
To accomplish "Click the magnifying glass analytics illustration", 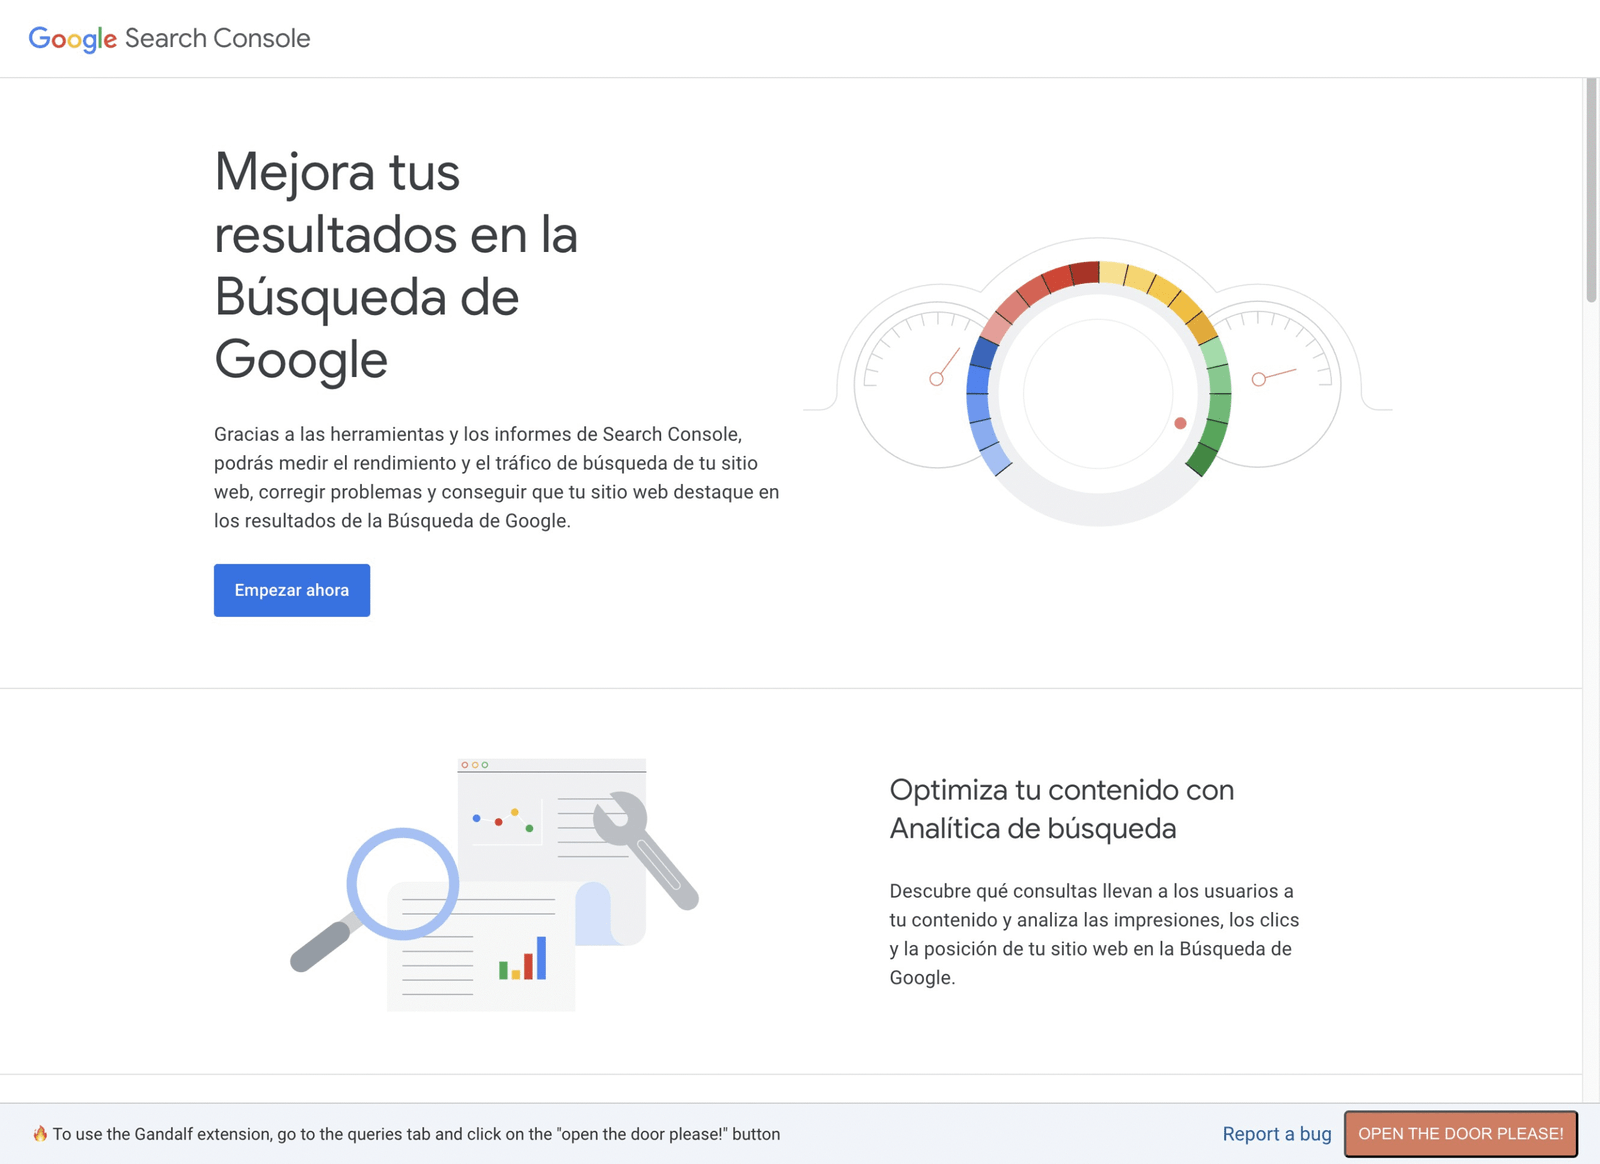I will coord(494,884).
